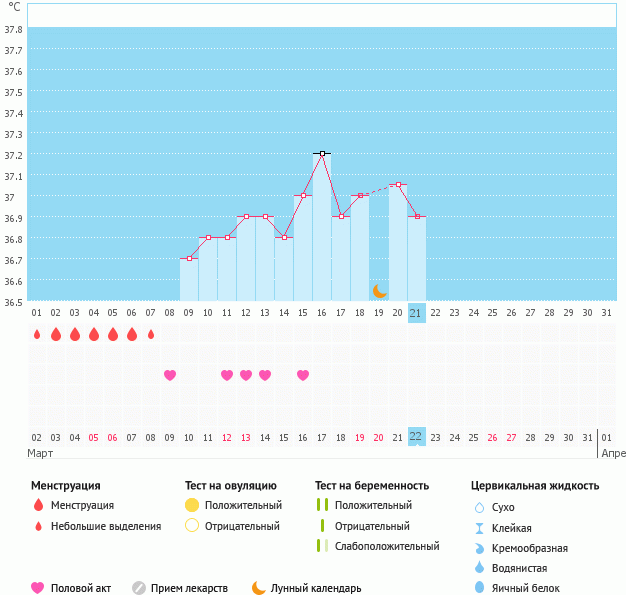
Task: Click the yellow 'Положительный' ovulation test circle
Action: (x=192, y=505)
